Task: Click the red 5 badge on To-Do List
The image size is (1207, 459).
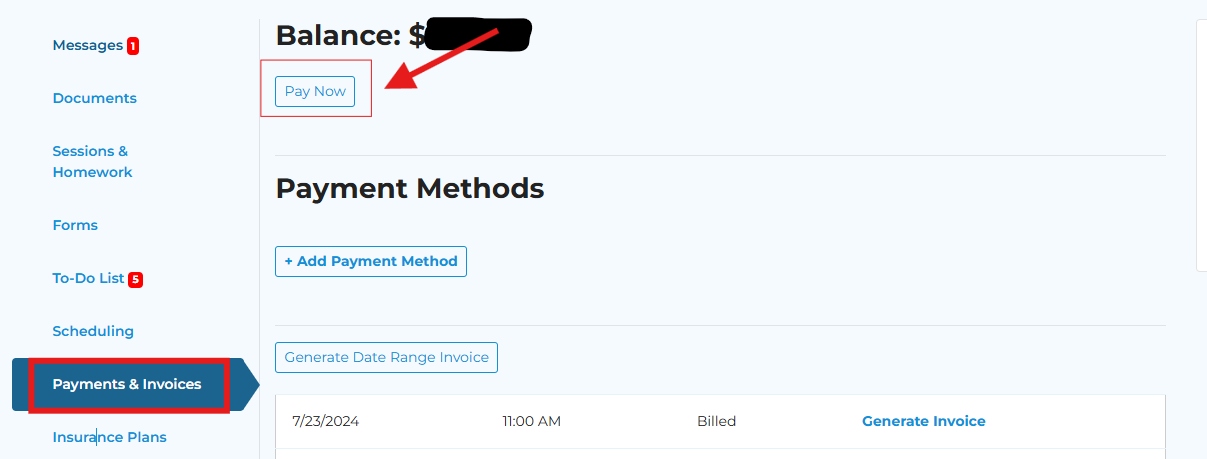Action: pos(135,279)
